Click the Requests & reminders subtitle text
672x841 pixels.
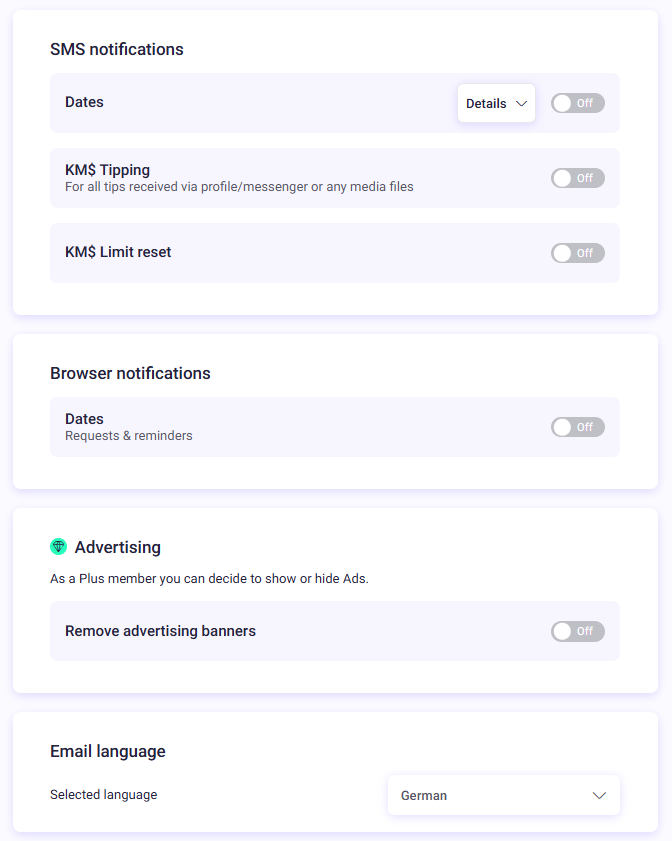(x=129, y=436)
